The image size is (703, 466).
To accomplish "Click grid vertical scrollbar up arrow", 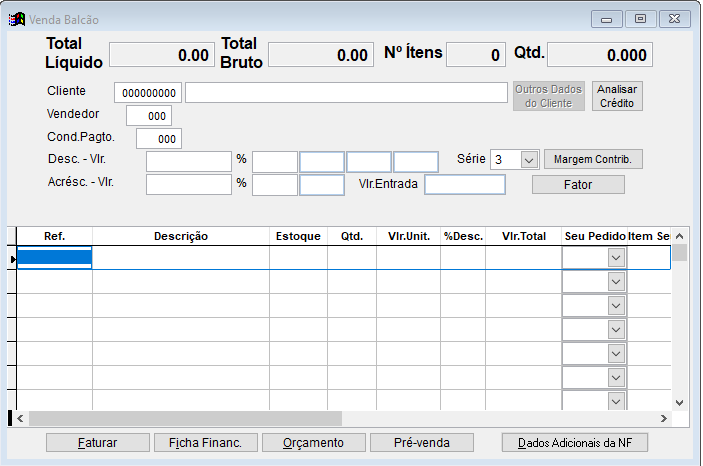I will (x=679, y=236).
